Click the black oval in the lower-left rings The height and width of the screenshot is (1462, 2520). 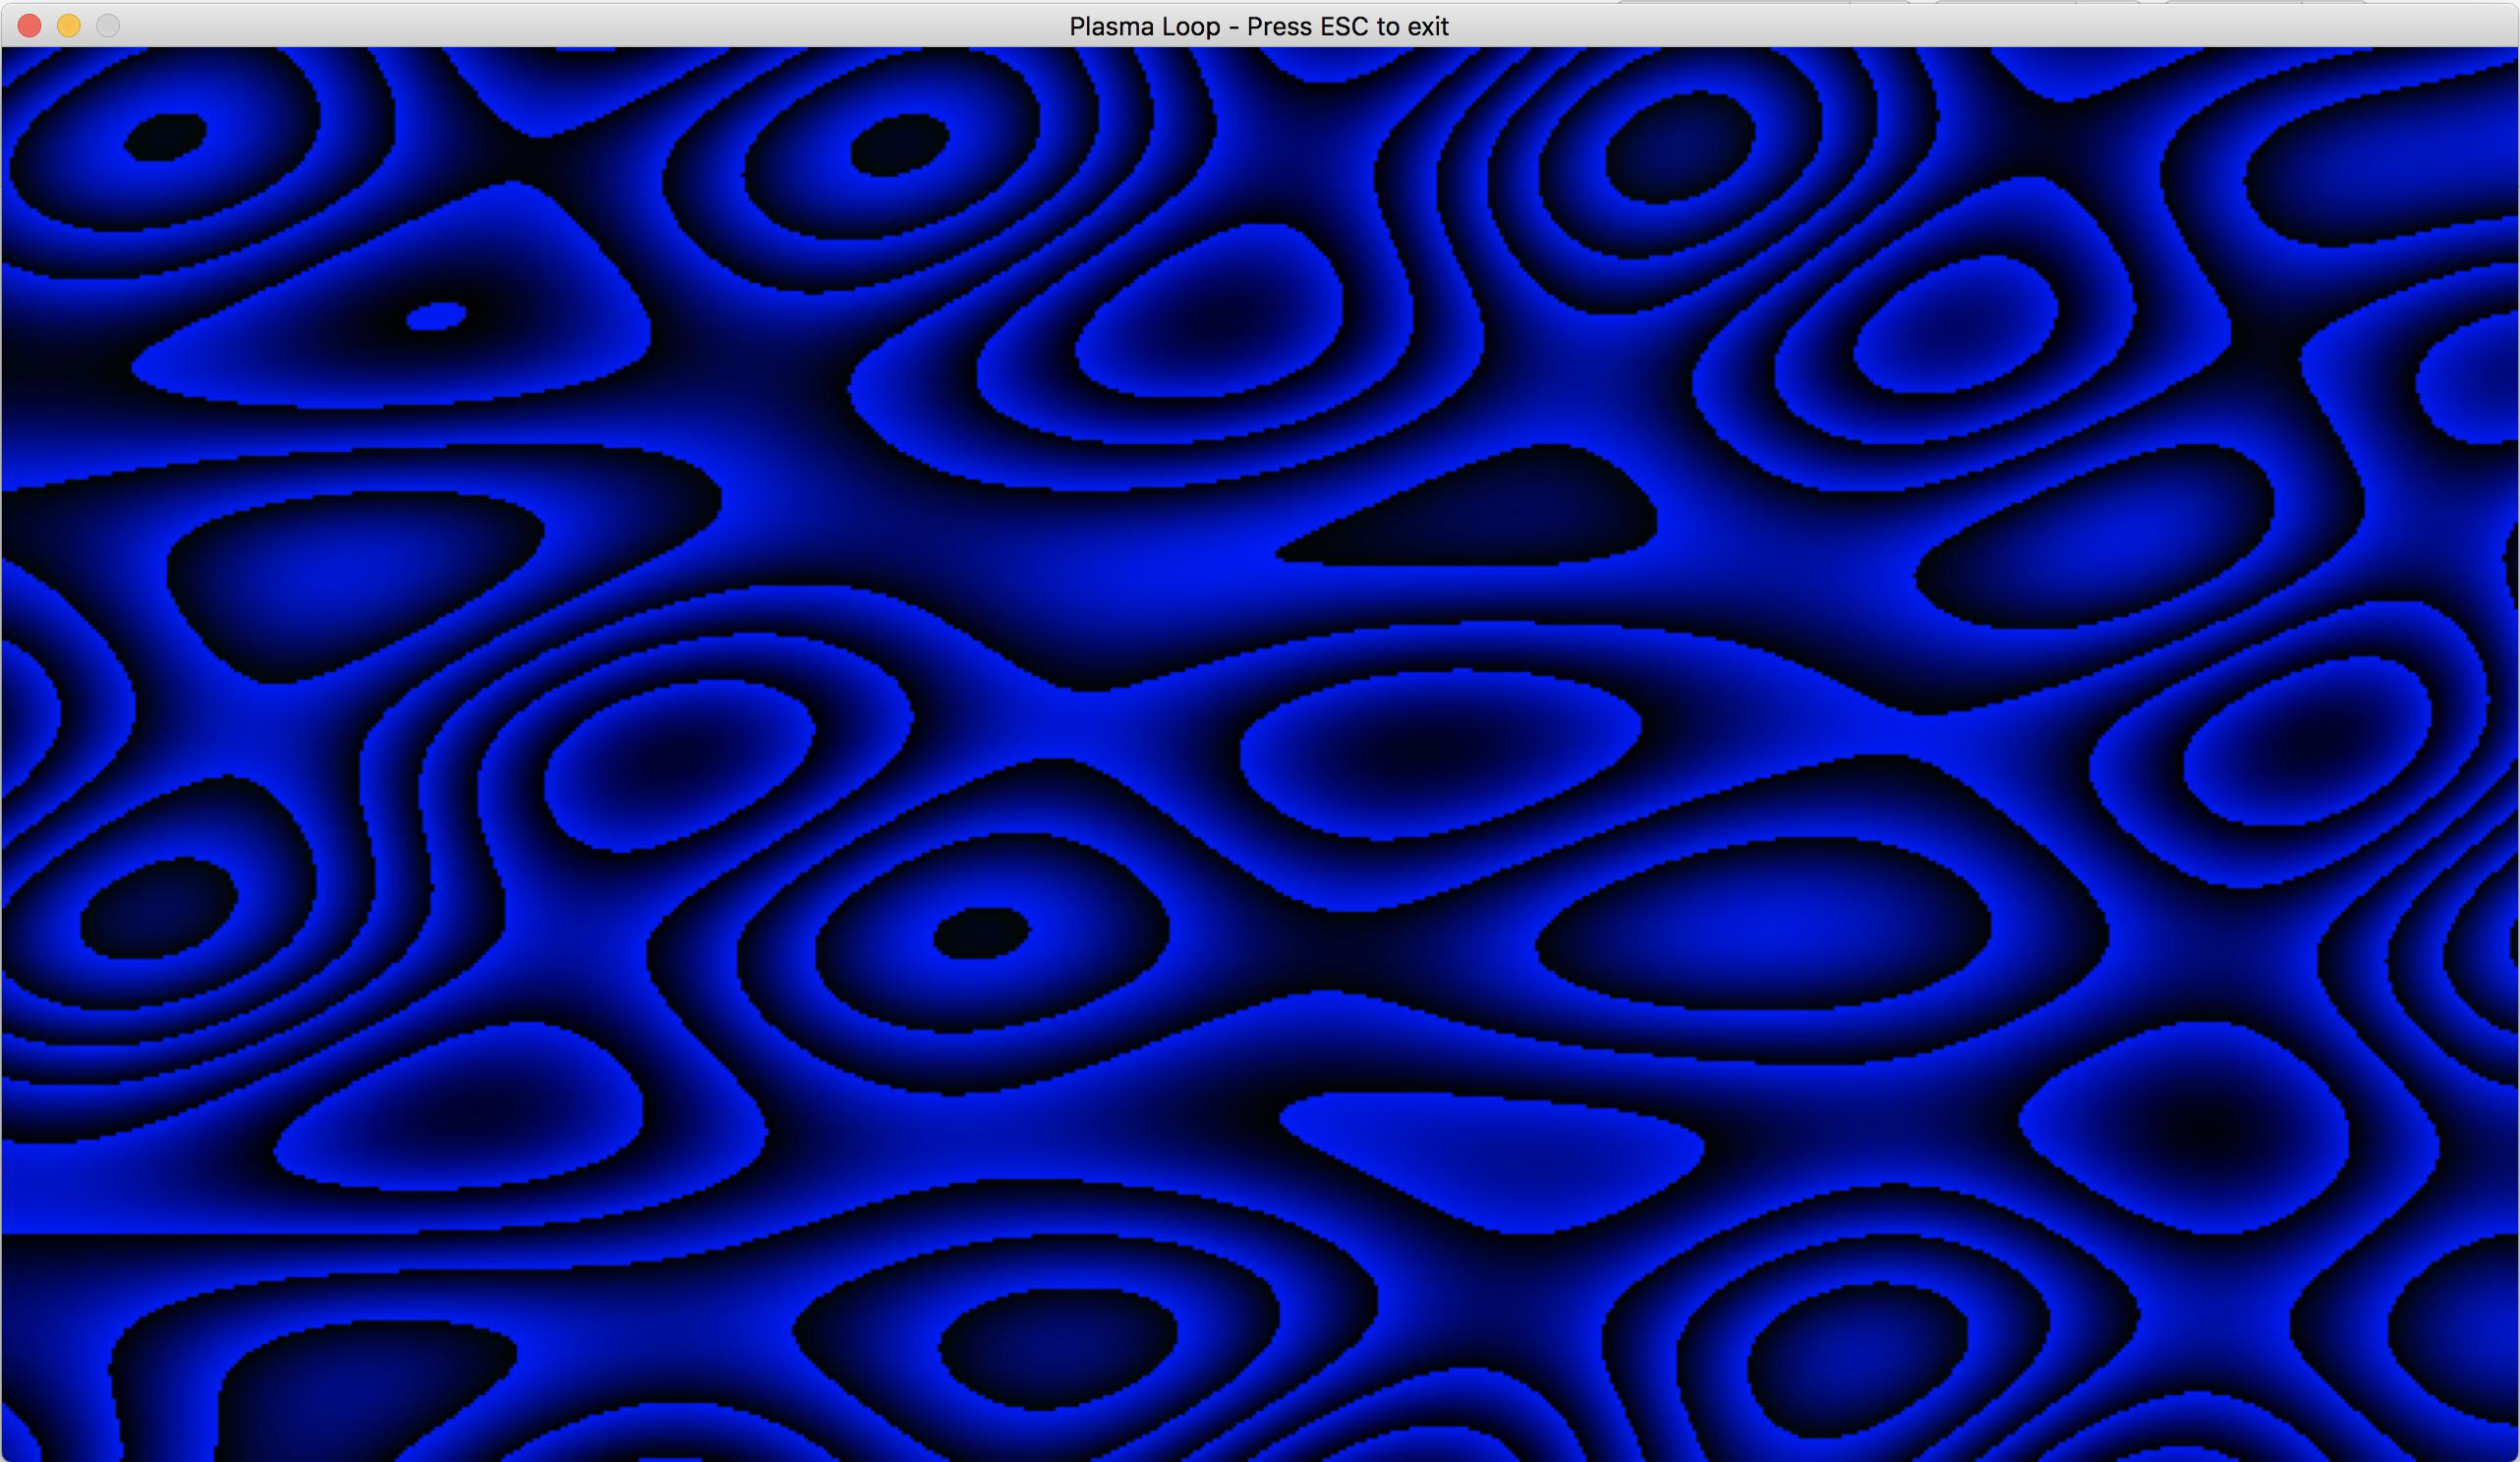coord(158,908)
